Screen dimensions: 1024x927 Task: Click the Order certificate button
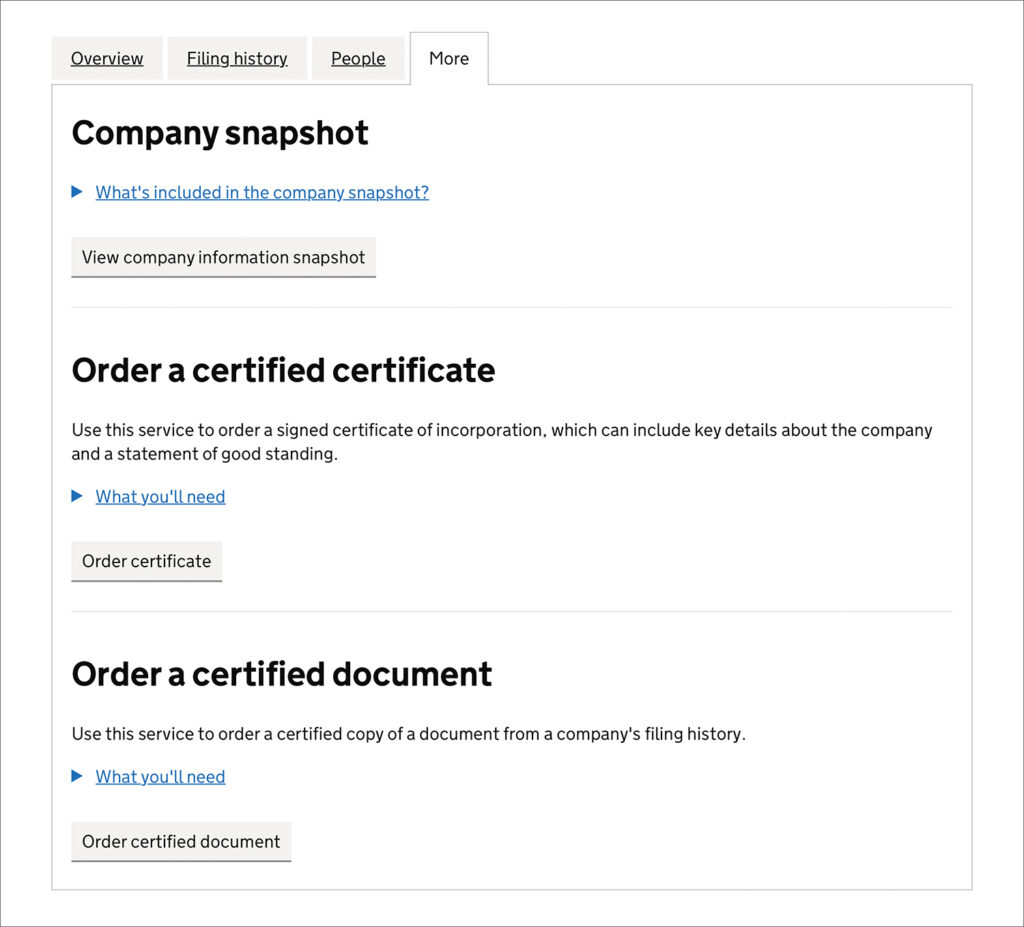point(146,561)
